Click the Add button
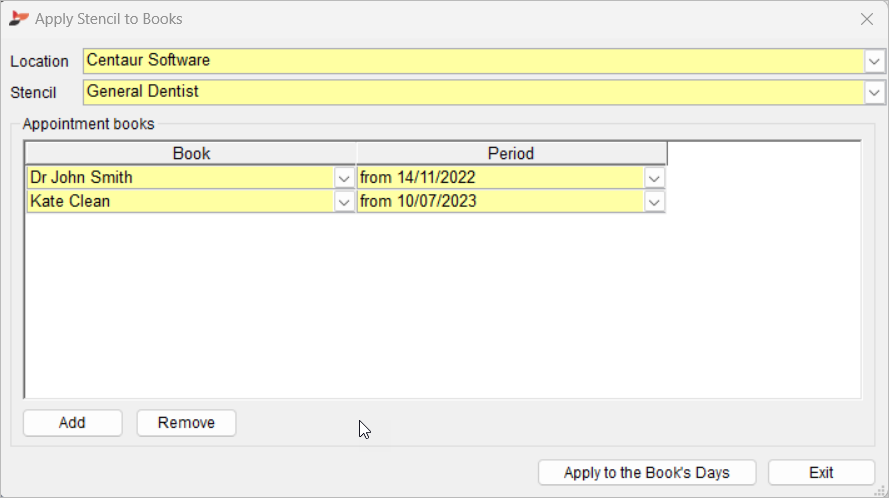This screenshot has height=498, width=889. (x=73, y=423)
